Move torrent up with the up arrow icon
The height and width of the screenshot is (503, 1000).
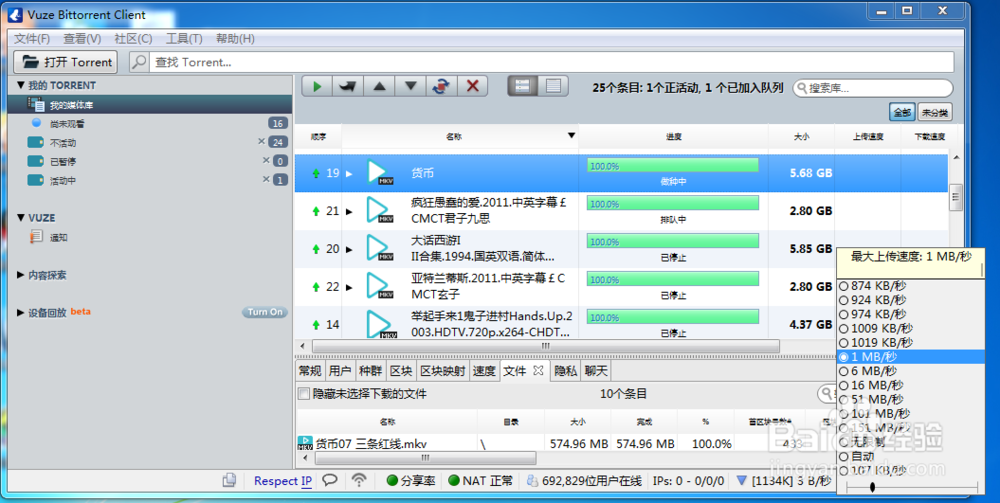[x=379, y=86]
